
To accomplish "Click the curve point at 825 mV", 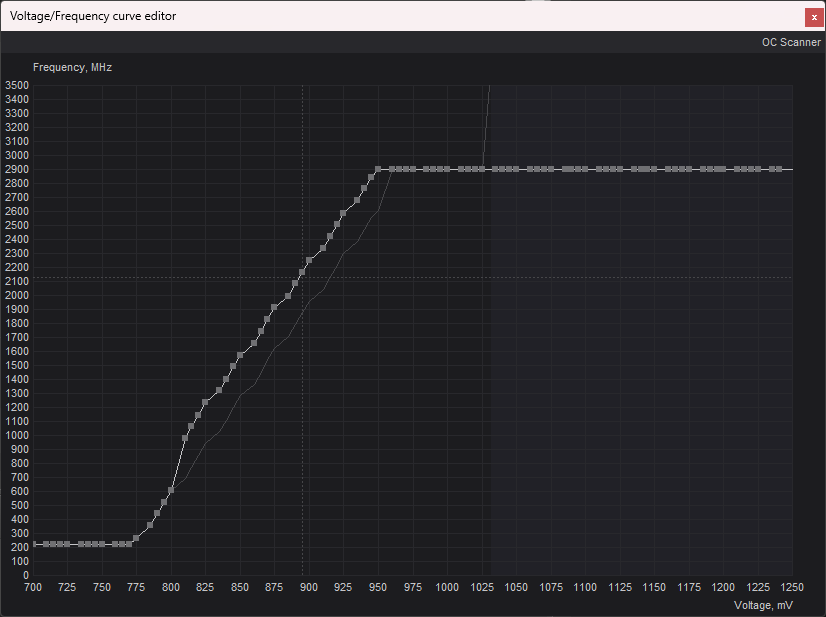I will point(205,402).
